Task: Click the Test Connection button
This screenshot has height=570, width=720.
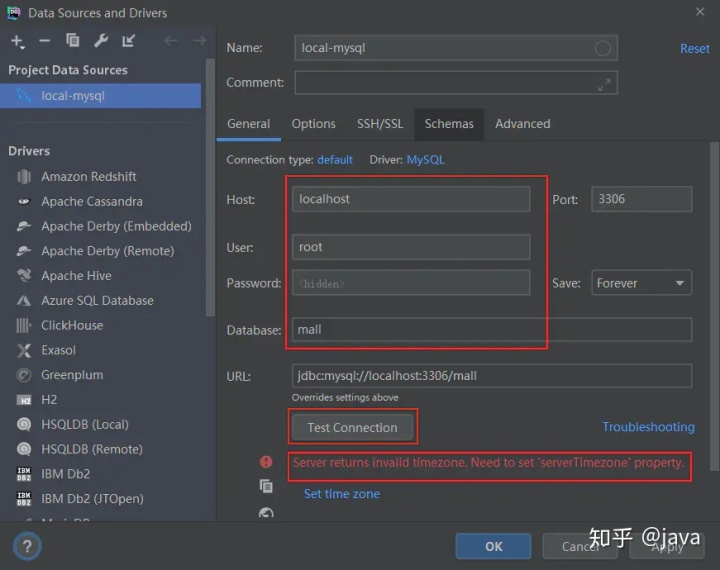Action: pyautogui.click(x=353, y=428)
